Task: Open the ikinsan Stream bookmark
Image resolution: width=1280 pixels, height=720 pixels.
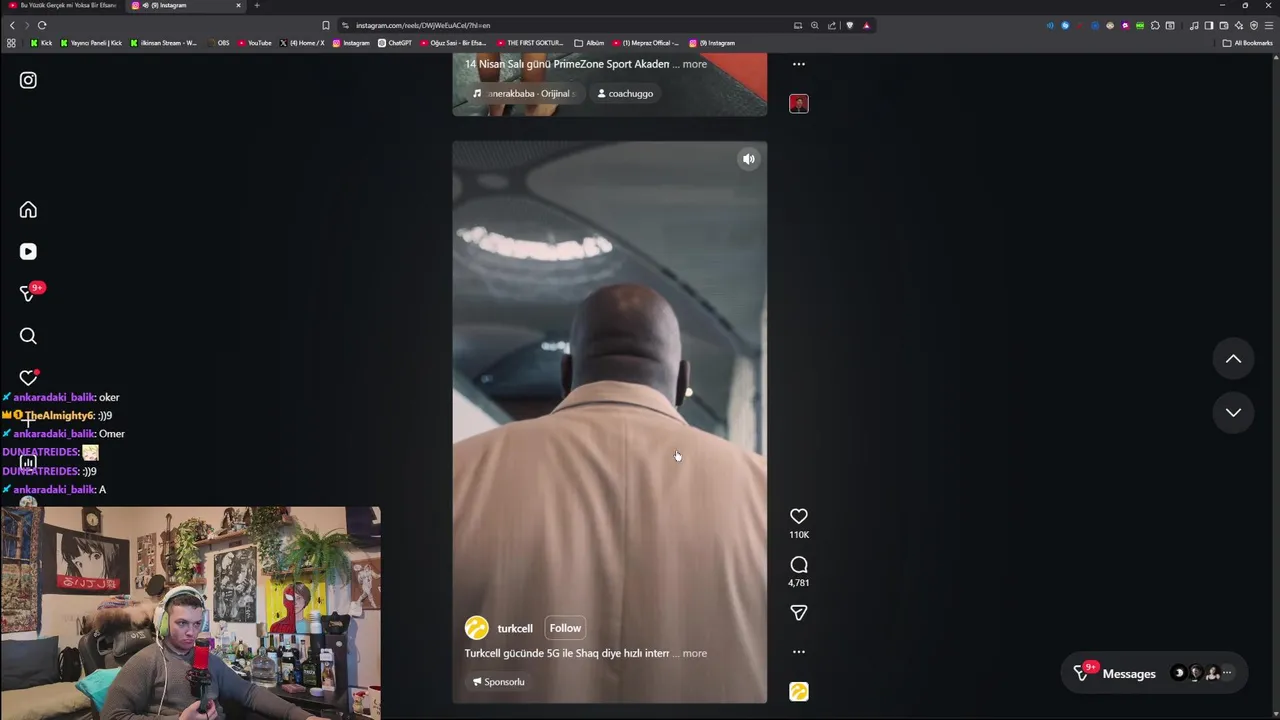Action: click(x=164, y=43)
